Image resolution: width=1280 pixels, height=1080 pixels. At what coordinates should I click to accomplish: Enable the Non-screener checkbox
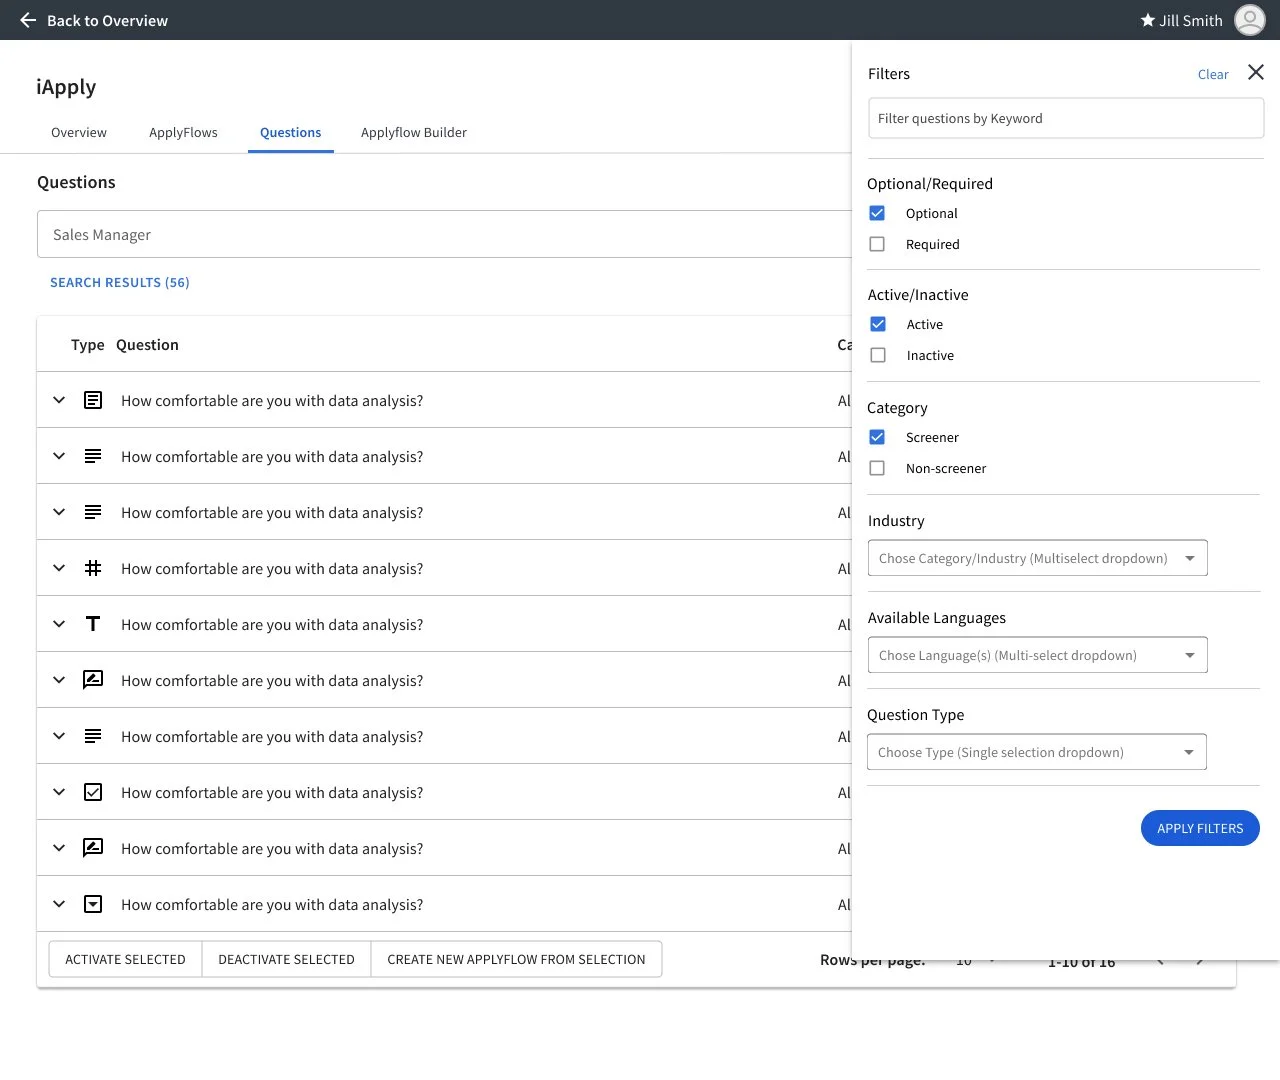[x=877, y=468]
